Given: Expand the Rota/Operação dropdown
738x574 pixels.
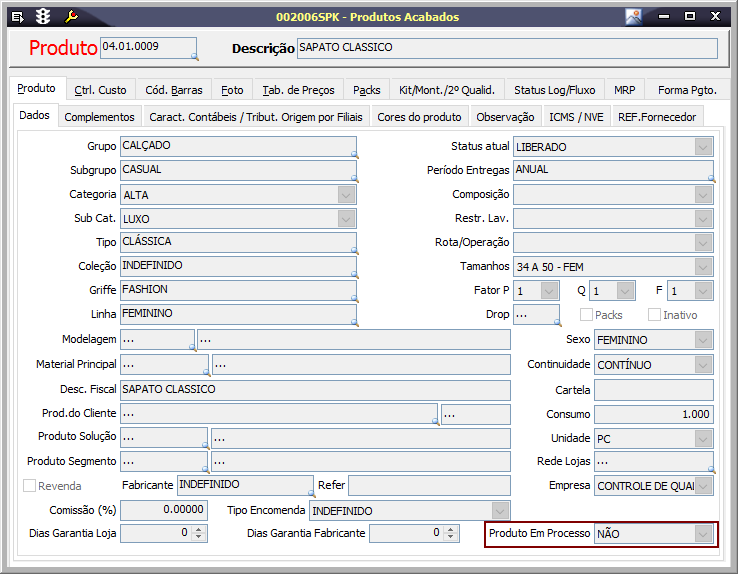Looking at the screenshot, I should 703,243.
